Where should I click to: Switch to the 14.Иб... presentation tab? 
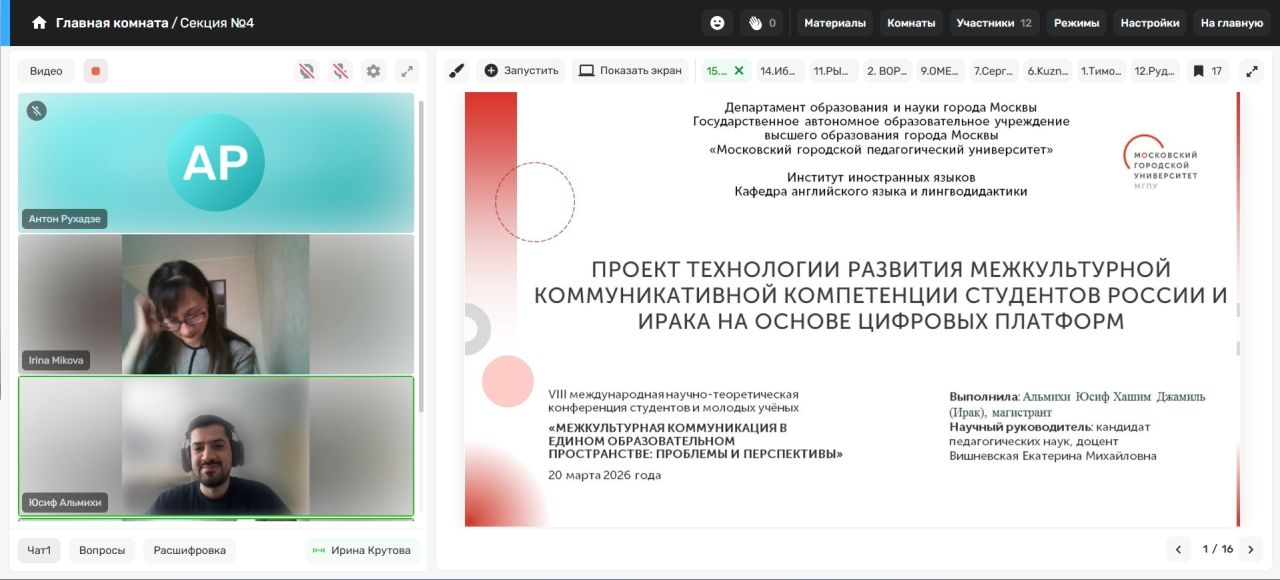click(779, 71)
